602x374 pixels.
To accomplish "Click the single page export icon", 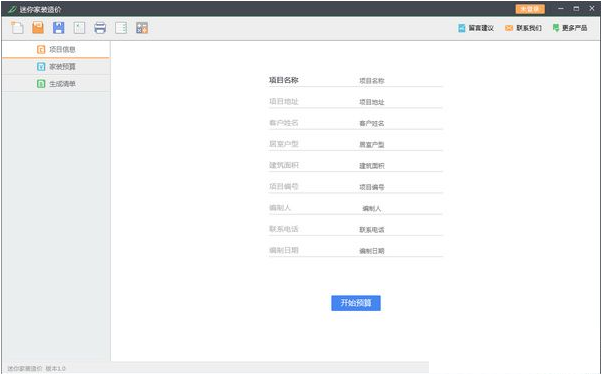I will click(79, 28).
